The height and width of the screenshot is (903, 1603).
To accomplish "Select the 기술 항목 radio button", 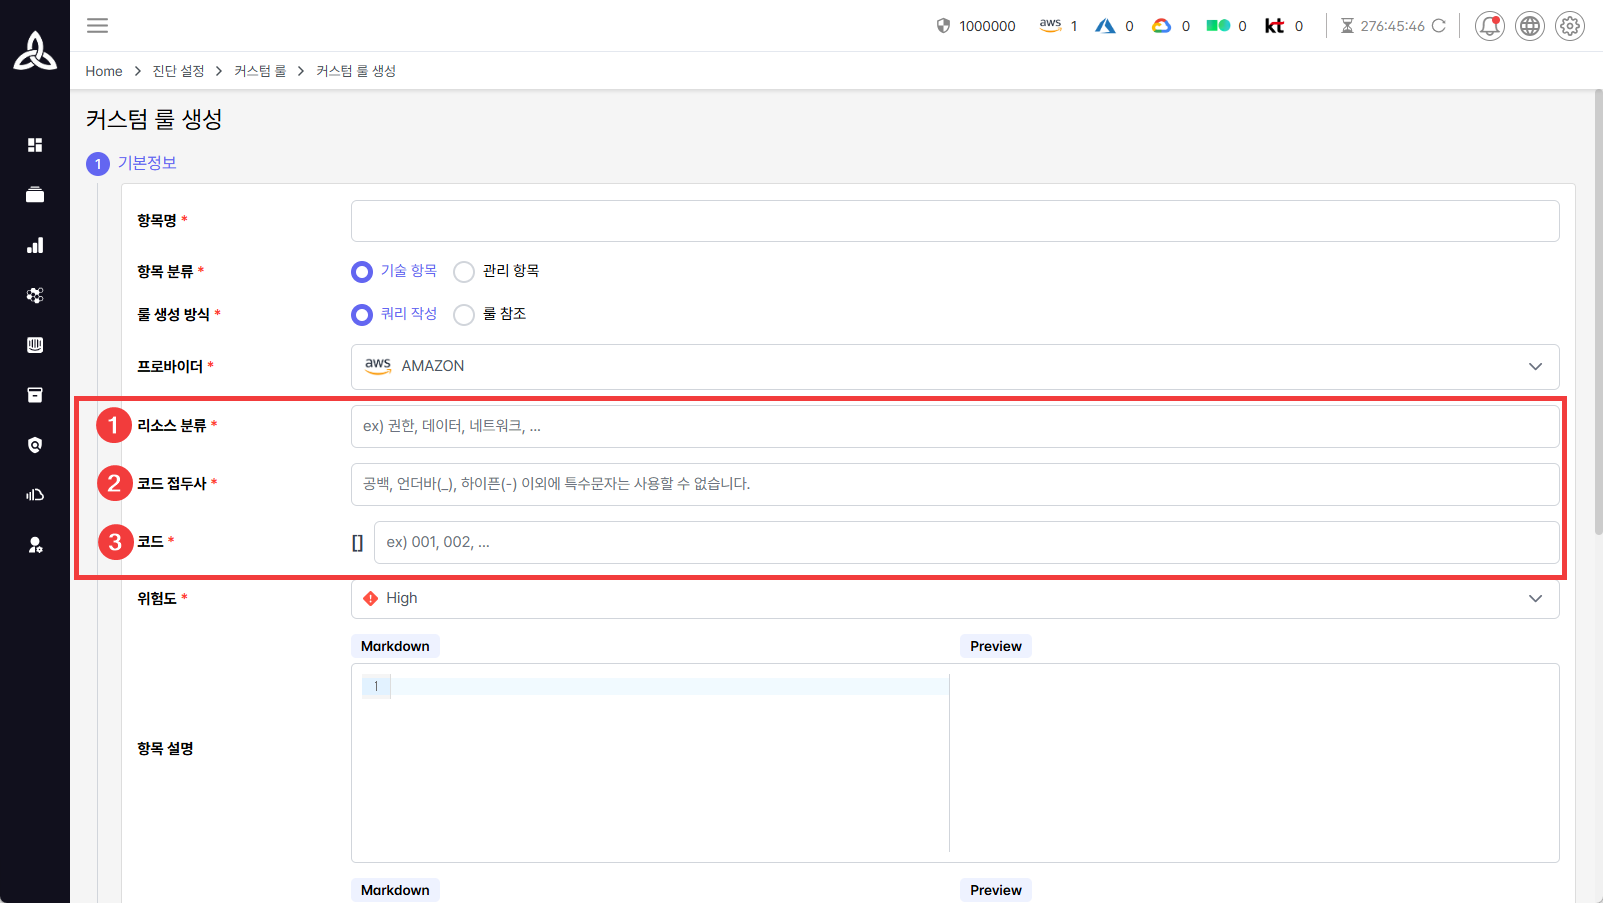I will 362,272.
